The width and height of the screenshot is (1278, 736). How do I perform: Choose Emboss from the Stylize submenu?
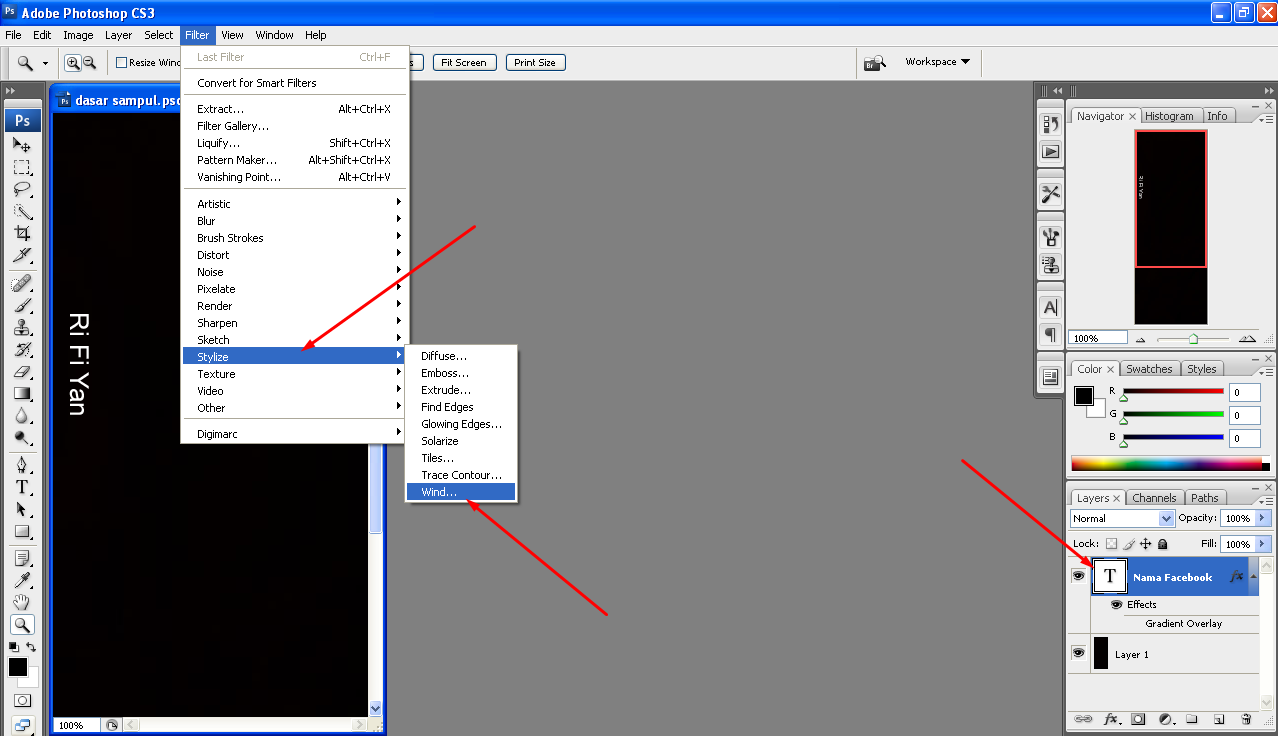tap(461, 373)
